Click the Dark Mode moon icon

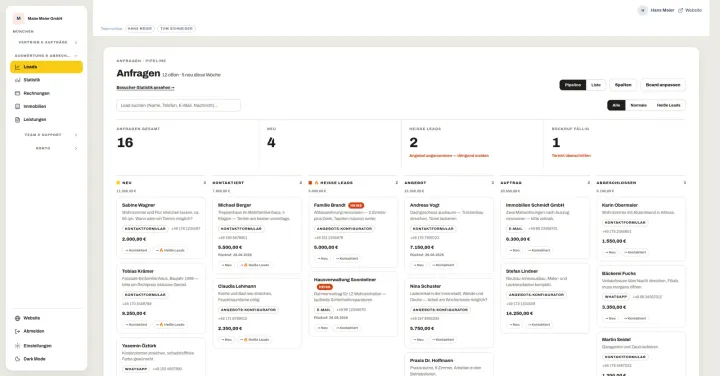(x=17, y=359)
